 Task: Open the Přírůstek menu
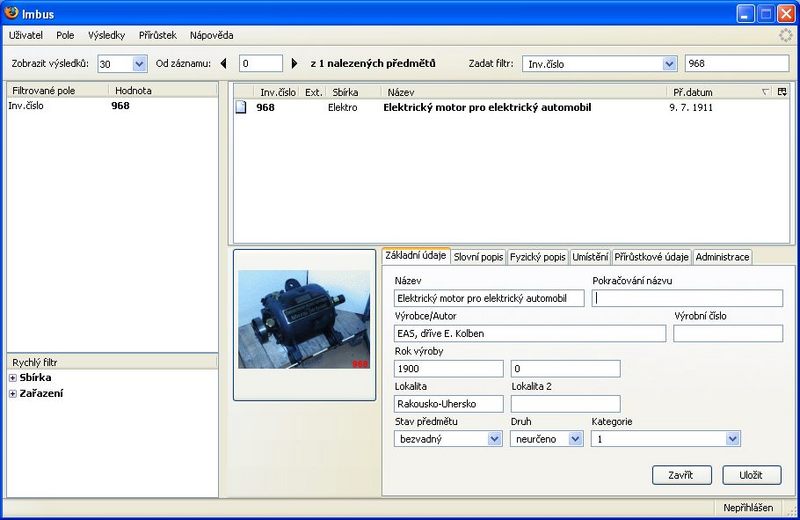[x=157, y=35]
